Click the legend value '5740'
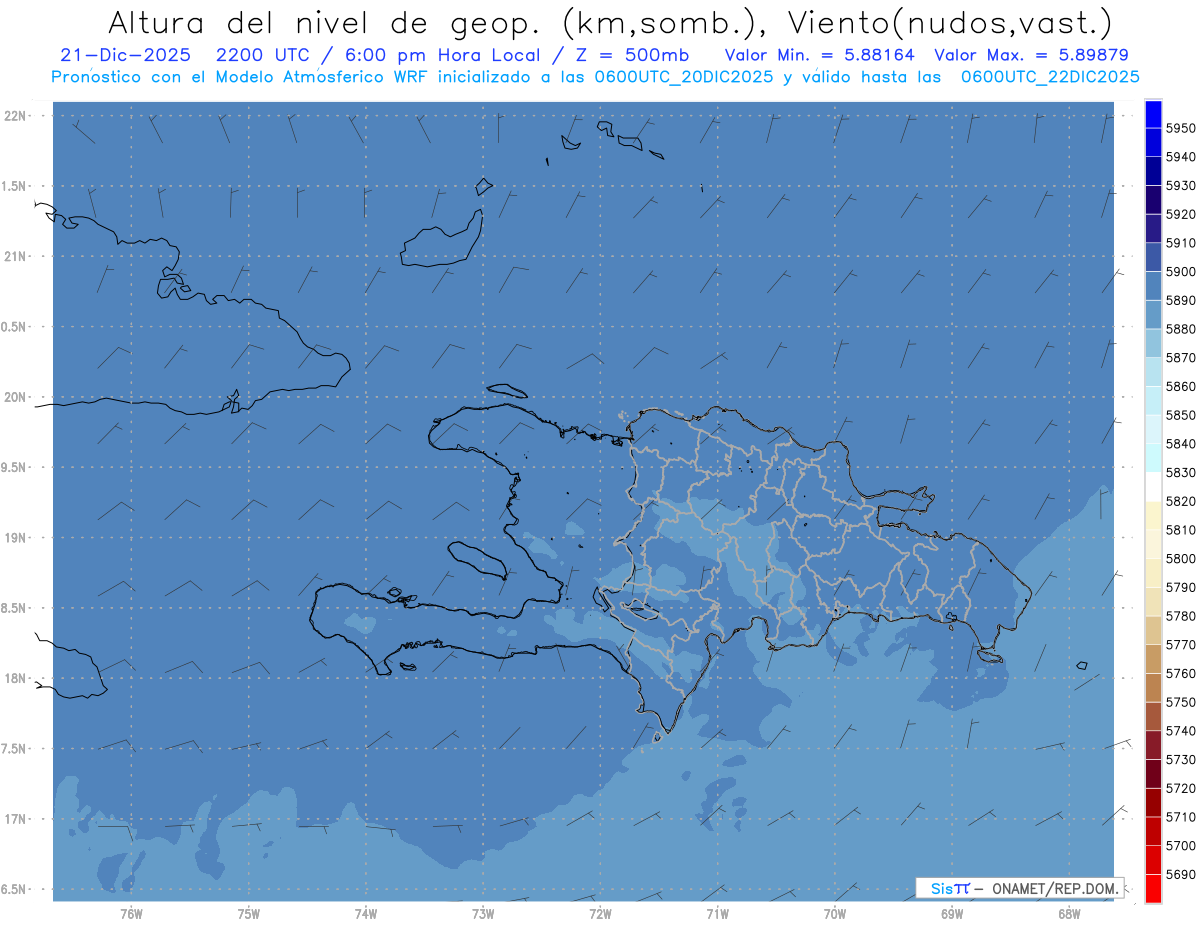 pos(1181,731)
